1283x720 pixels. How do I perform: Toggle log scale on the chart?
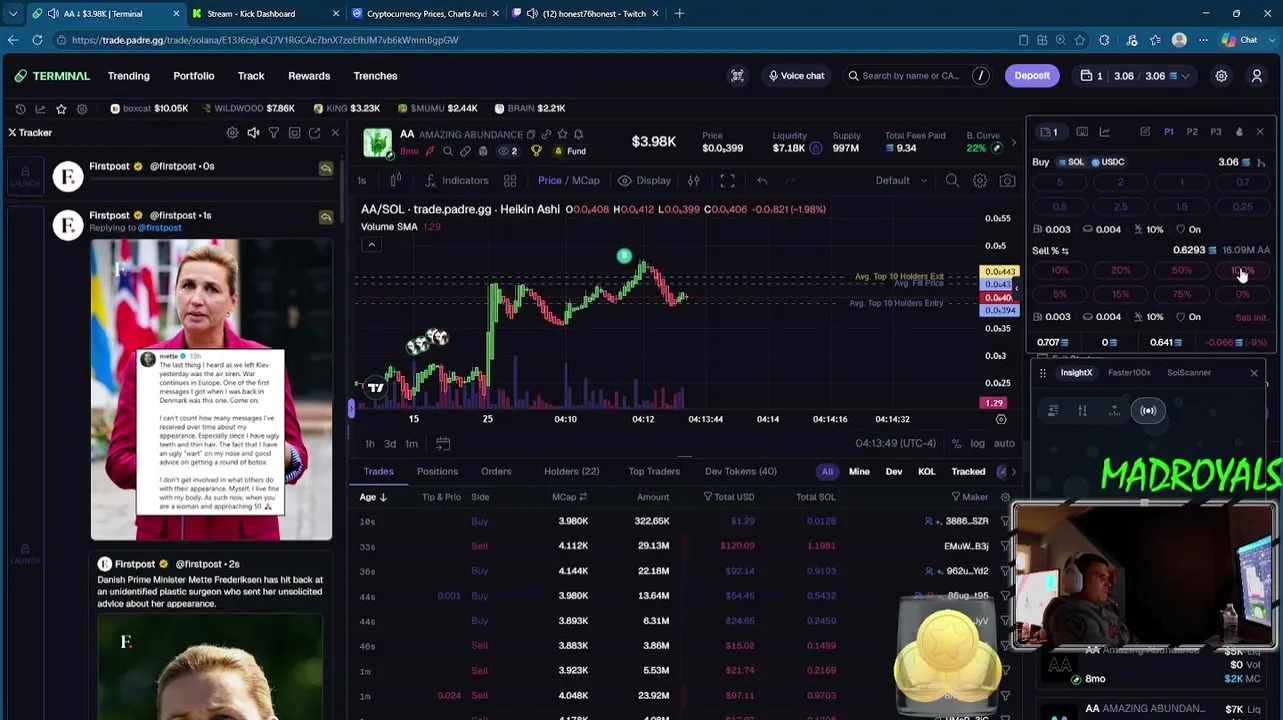pyautogui.click(x=977, y=444)
